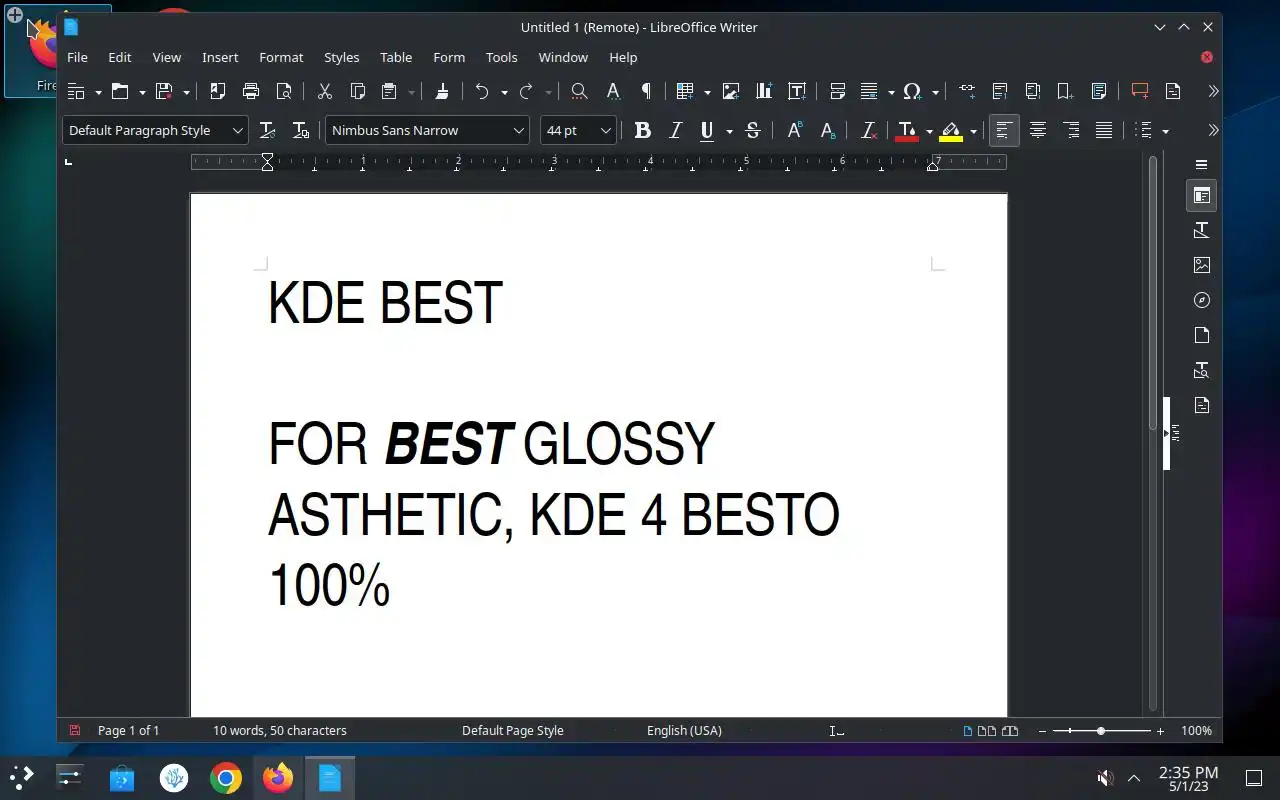Click the Copy icon
Screen dimensions: 1280x800
(357, 91)
